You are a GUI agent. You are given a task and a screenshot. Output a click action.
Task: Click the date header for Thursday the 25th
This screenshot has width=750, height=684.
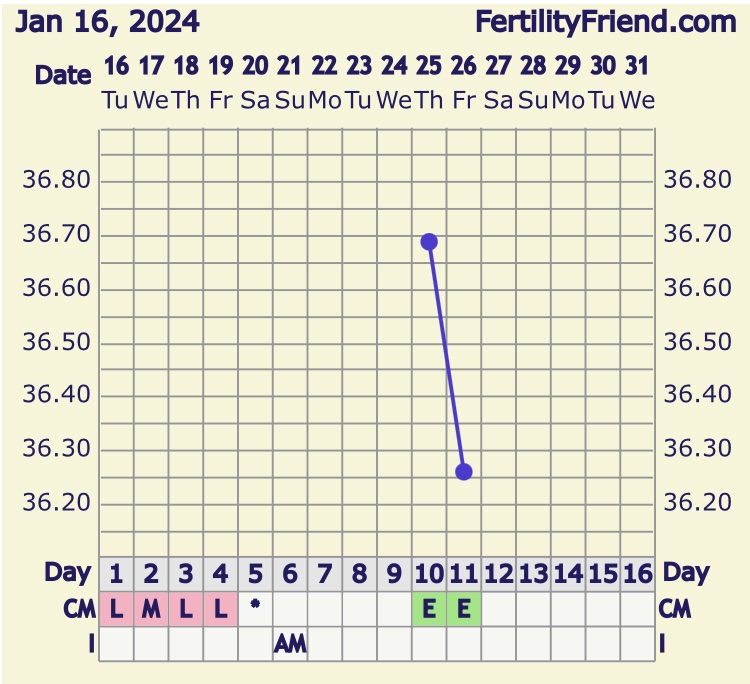coord(429,83)
